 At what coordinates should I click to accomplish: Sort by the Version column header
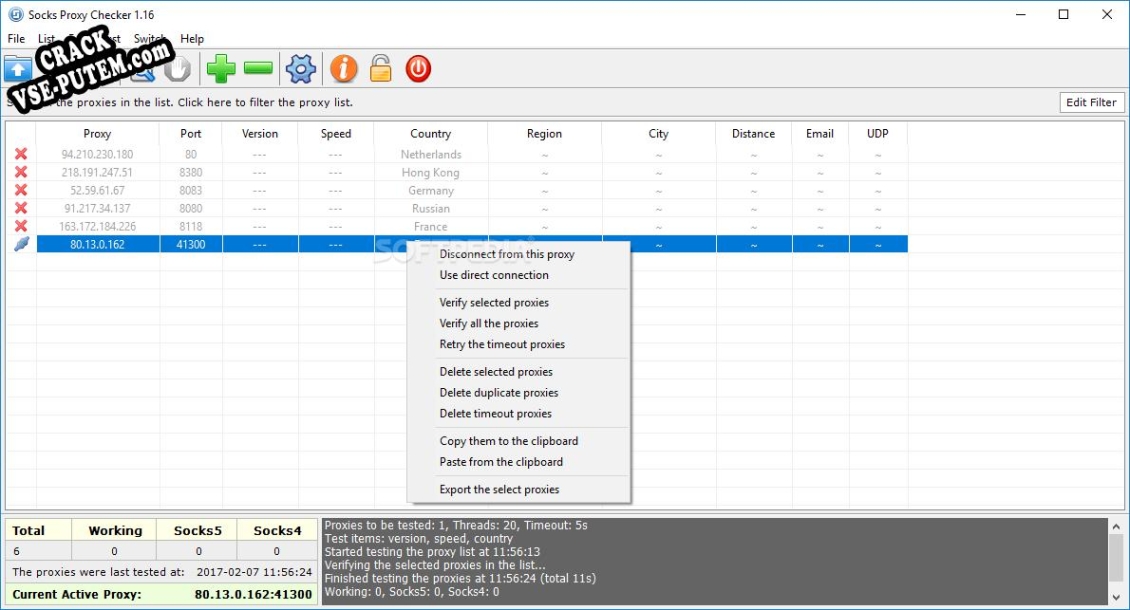tap(259, 134)
